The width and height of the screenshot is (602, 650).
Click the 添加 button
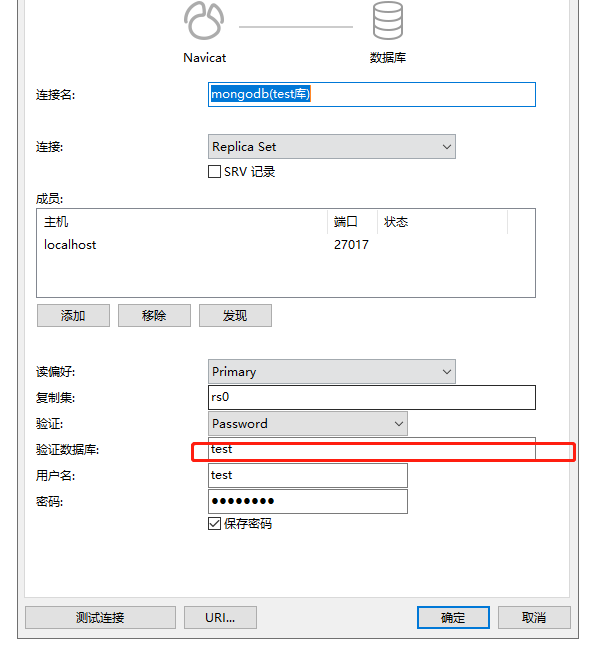point(73,315)
